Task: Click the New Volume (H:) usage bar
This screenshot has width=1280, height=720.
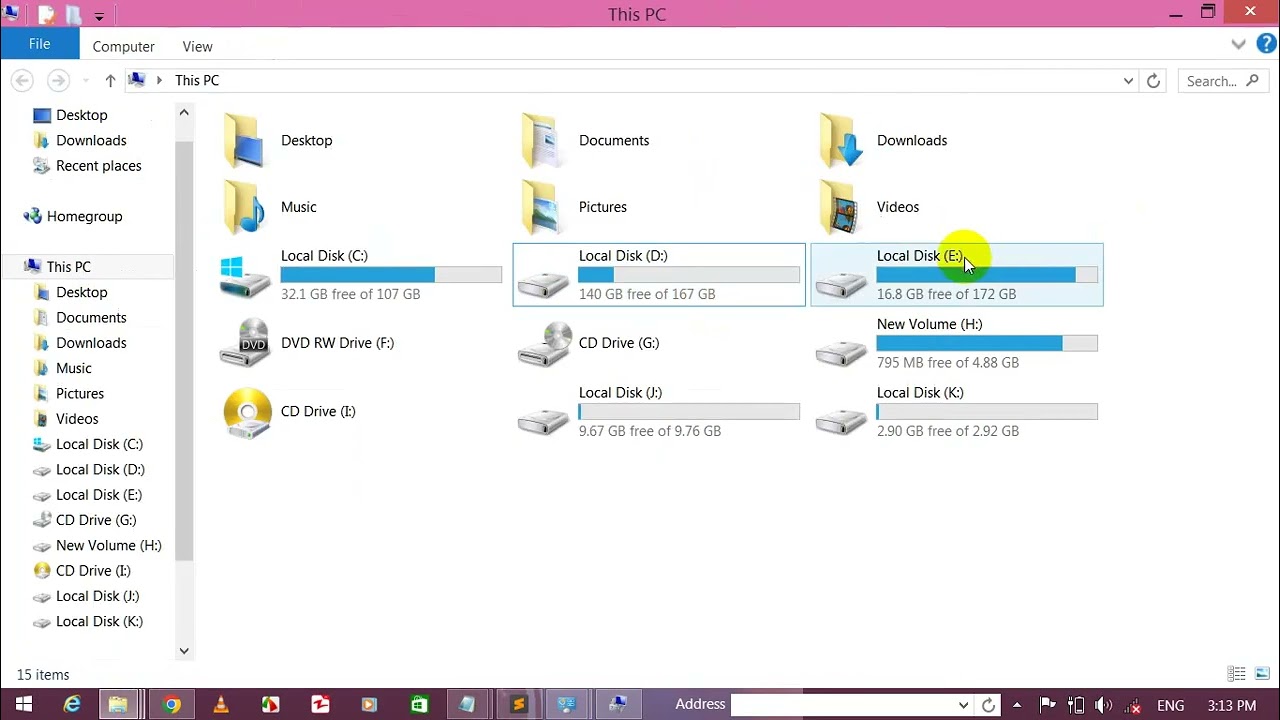Action: point(987,343)
